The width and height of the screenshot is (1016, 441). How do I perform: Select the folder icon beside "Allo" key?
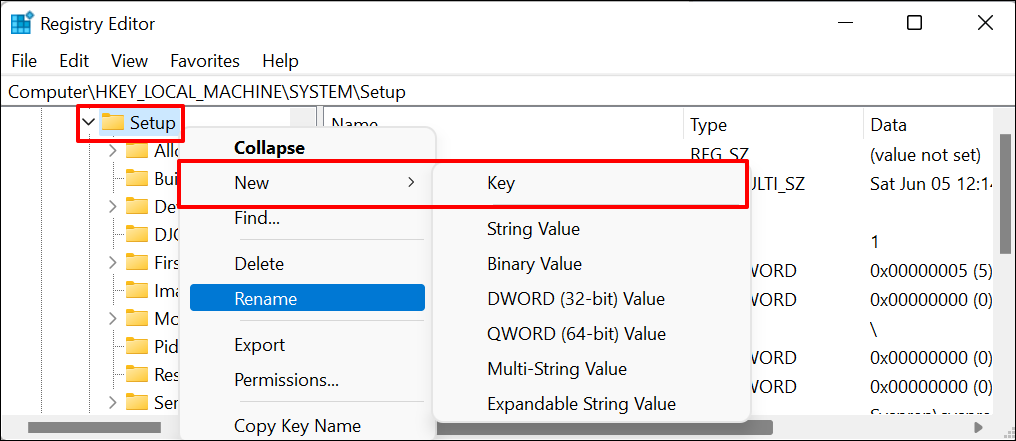(137, 151)
